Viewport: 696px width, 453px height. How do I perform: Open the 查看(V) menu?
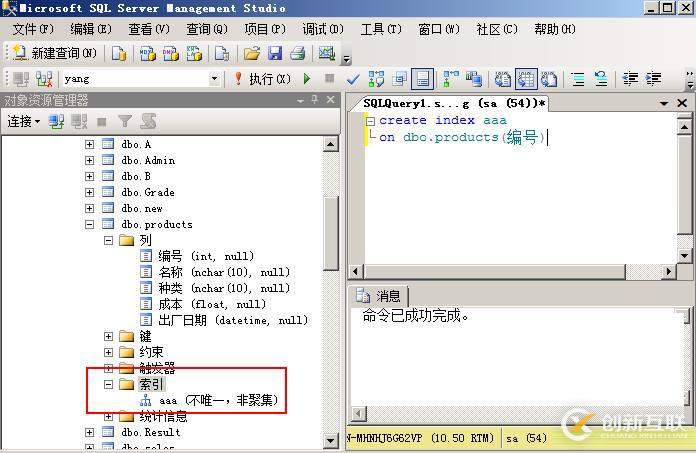point(149,29)
